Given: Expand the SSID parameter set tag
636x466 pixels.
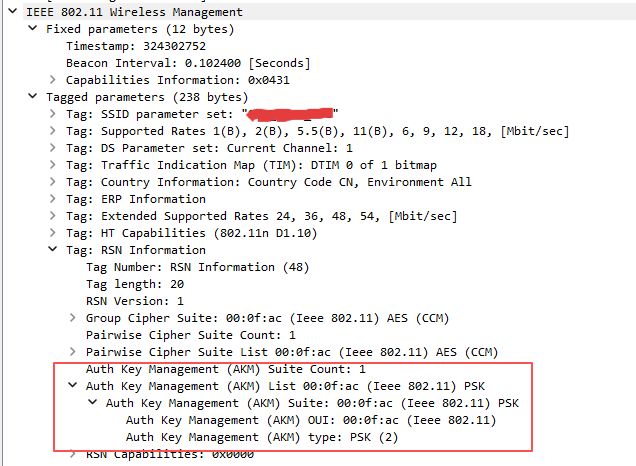Looking at the screenshot, I should [x=53, y=114].
